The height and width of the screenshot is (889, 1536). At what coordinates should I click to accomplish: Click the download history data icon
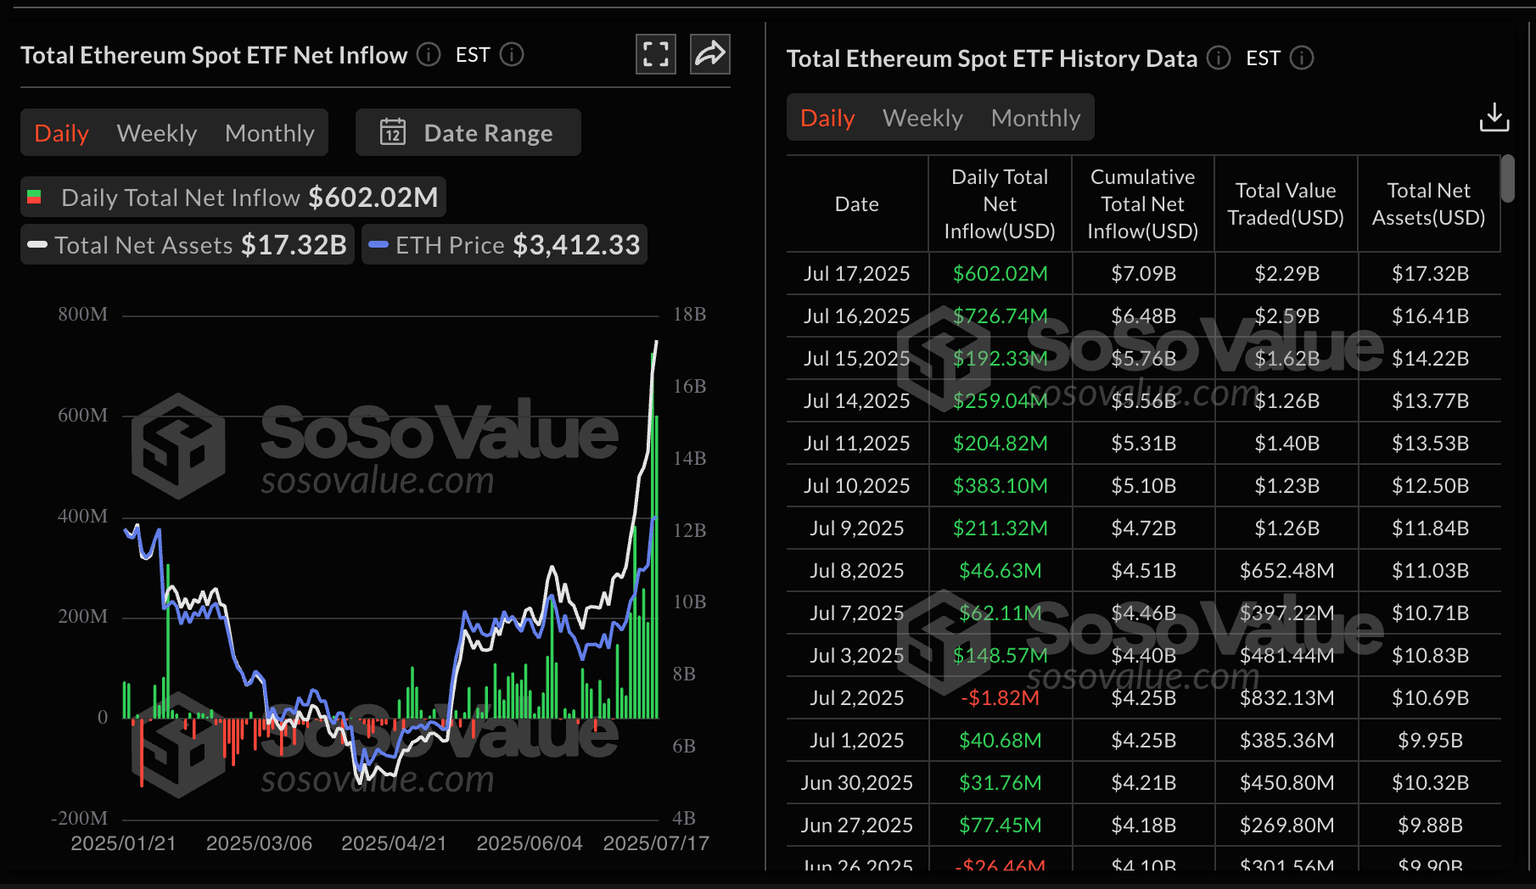pos(1494,117)
